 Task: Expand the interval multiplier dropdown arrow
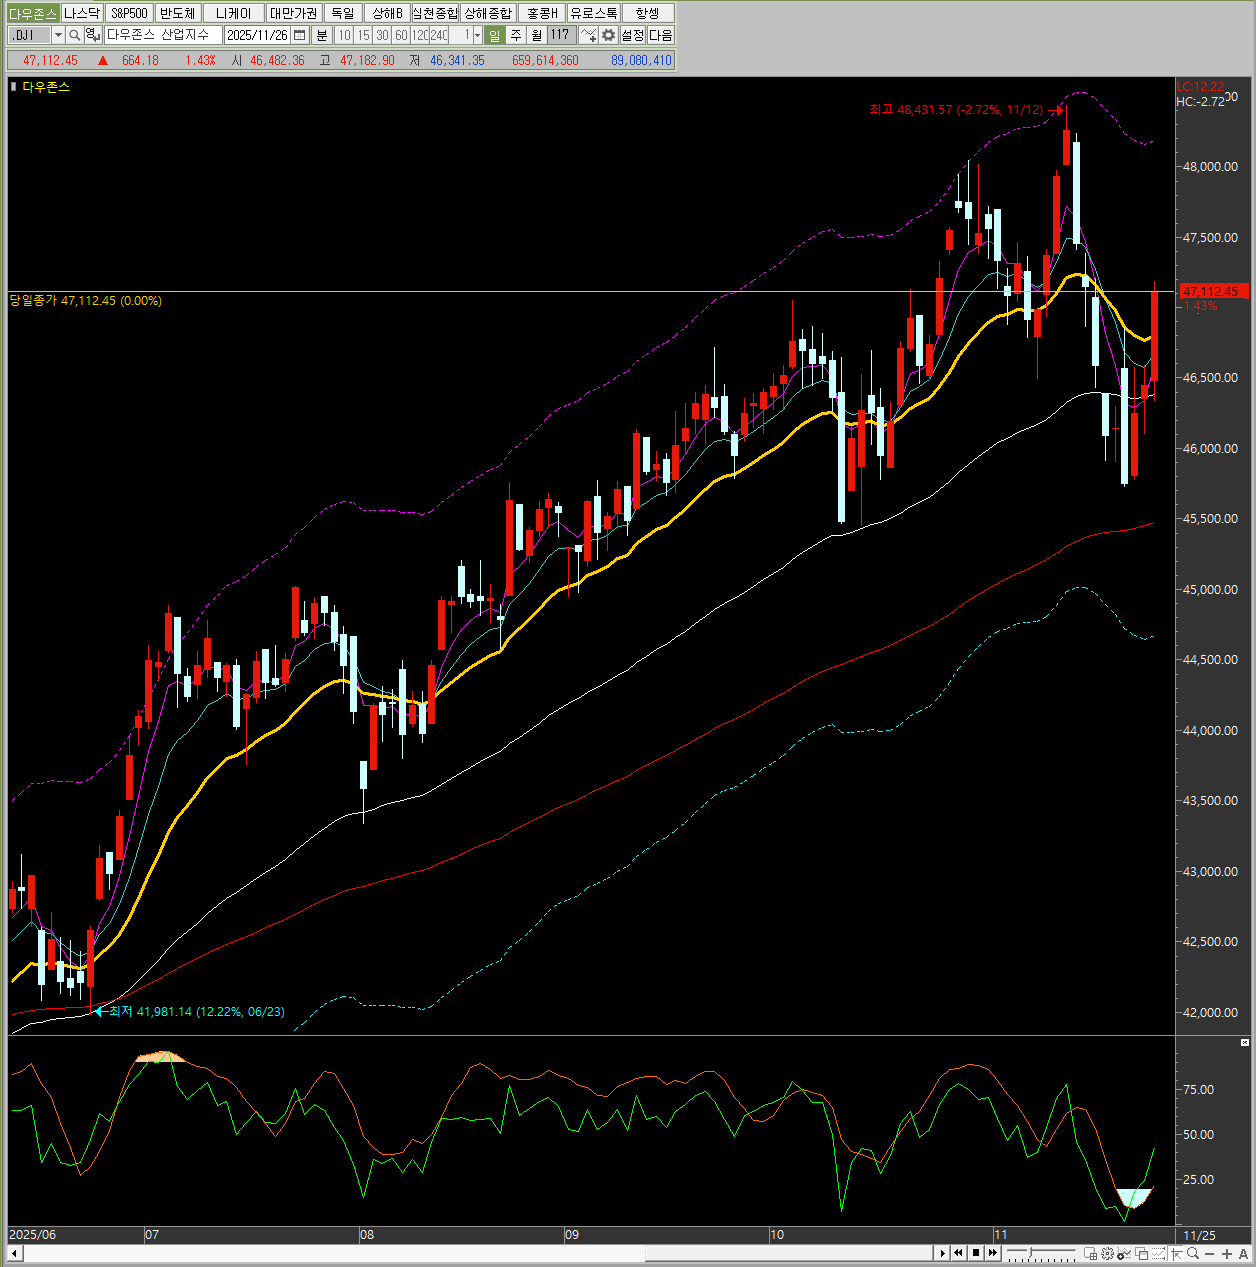477,35
